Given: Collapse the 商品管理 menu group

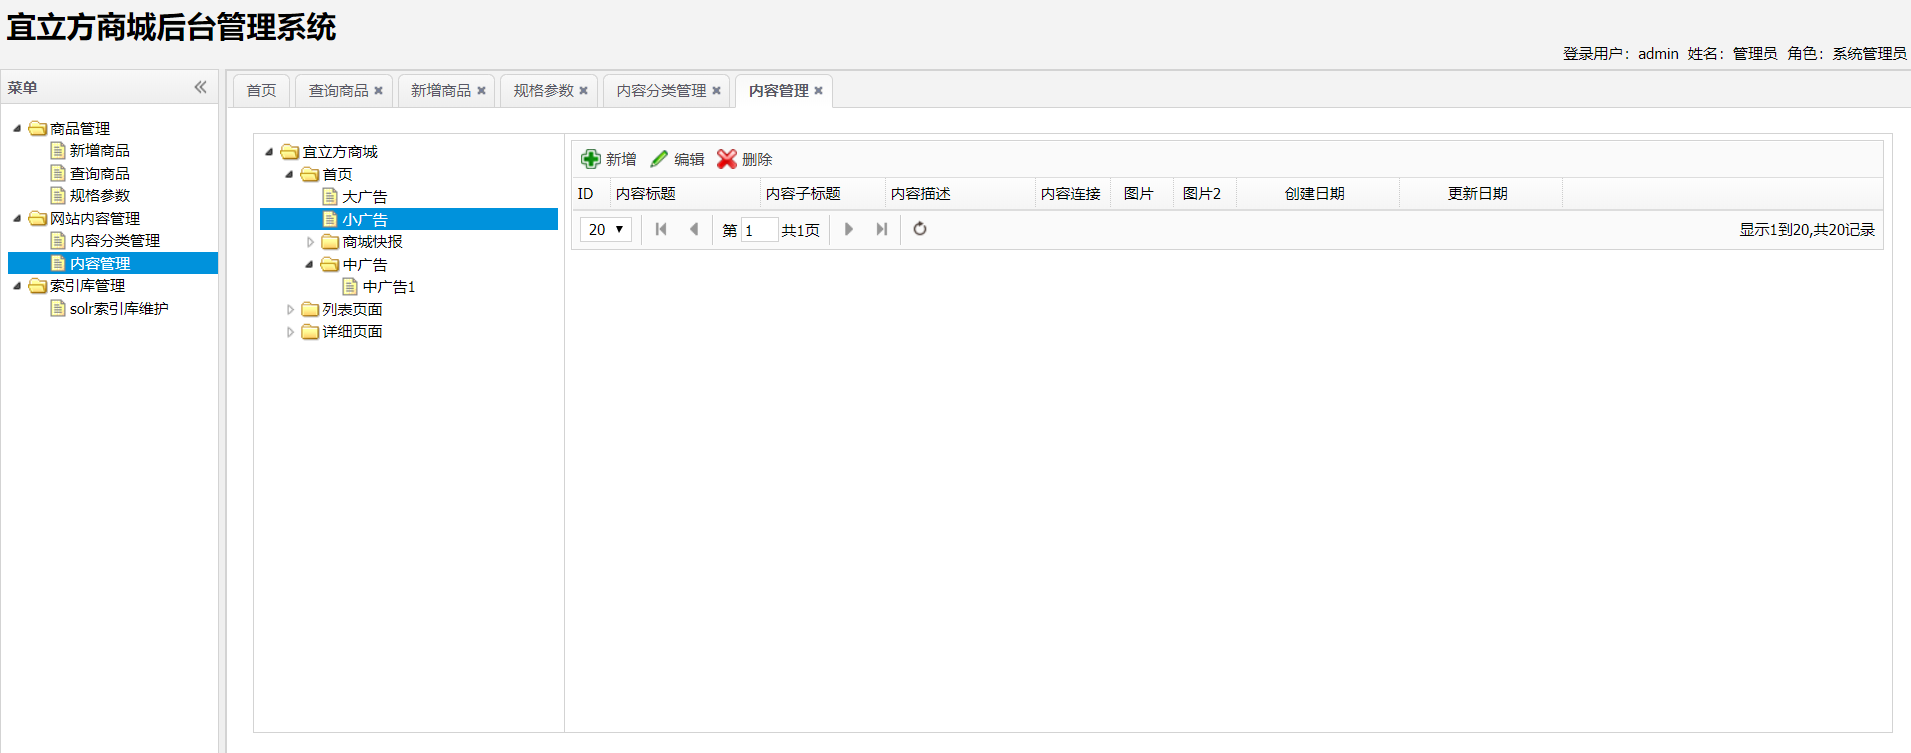Looking at the screenshot, I should (17, 128).
